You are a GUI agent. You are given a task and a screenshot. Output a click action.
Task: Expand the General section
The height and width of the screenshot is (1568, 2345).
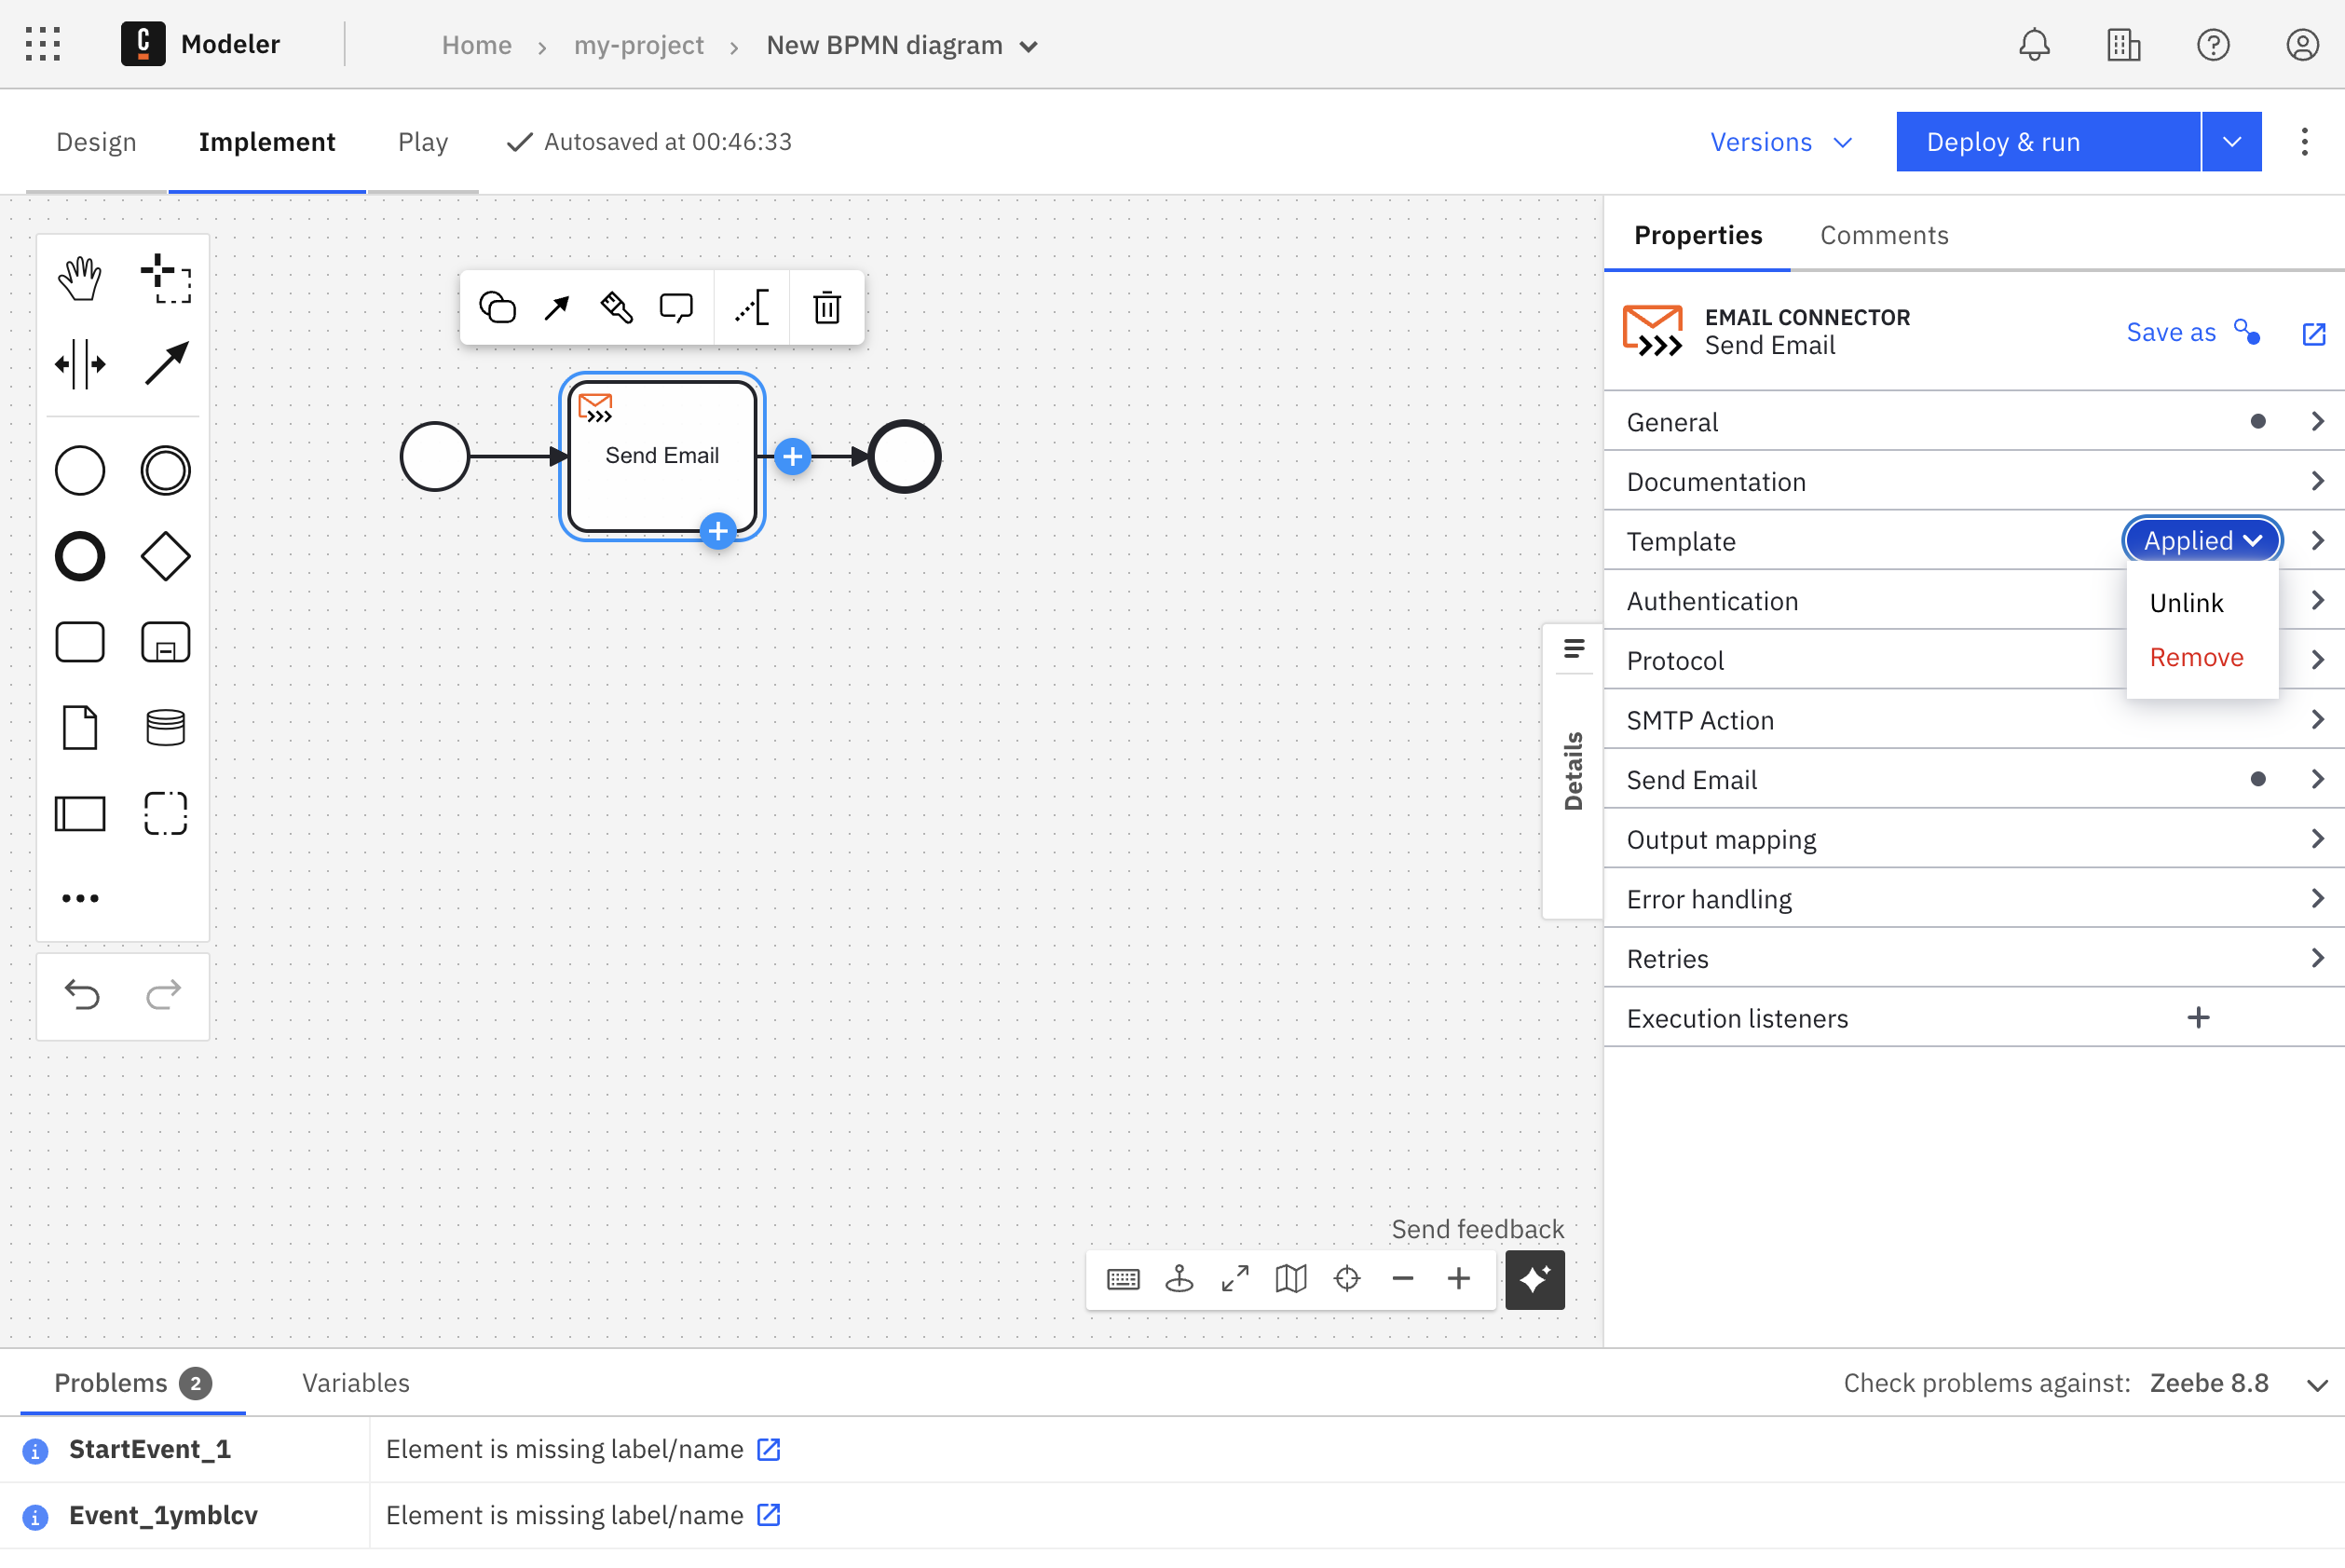tap(1974, 422)
